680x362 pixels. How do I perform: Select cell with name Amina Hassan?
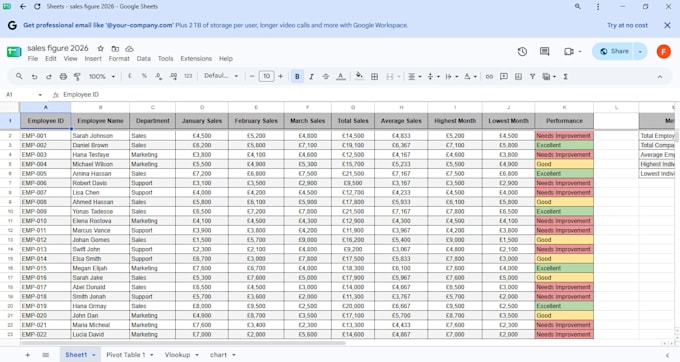100,173
